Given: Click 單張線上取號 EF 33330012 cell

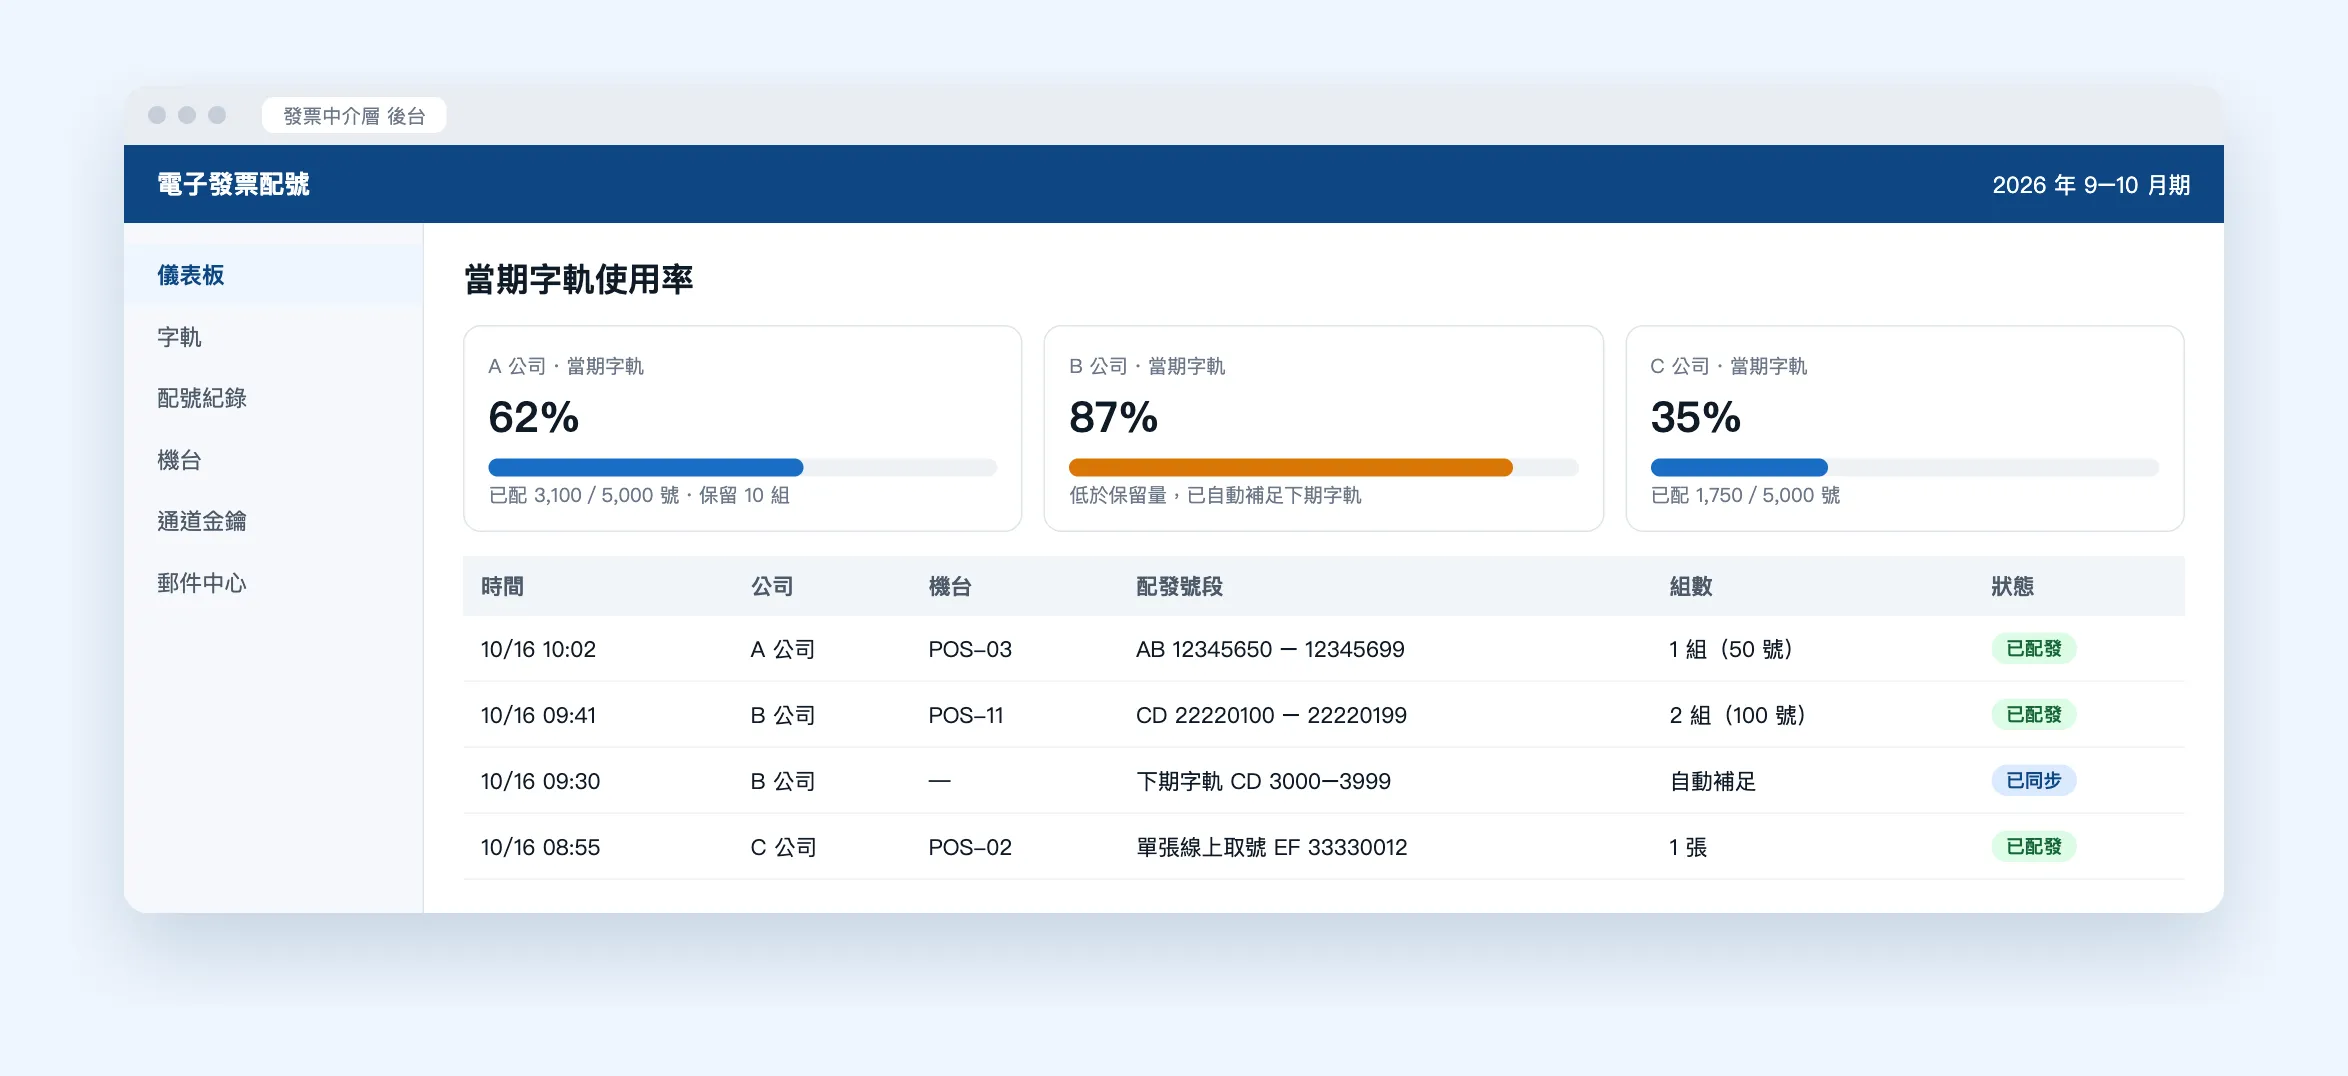Looking at the screenshot, I should pyautogui.click(x=1271, y=847).
